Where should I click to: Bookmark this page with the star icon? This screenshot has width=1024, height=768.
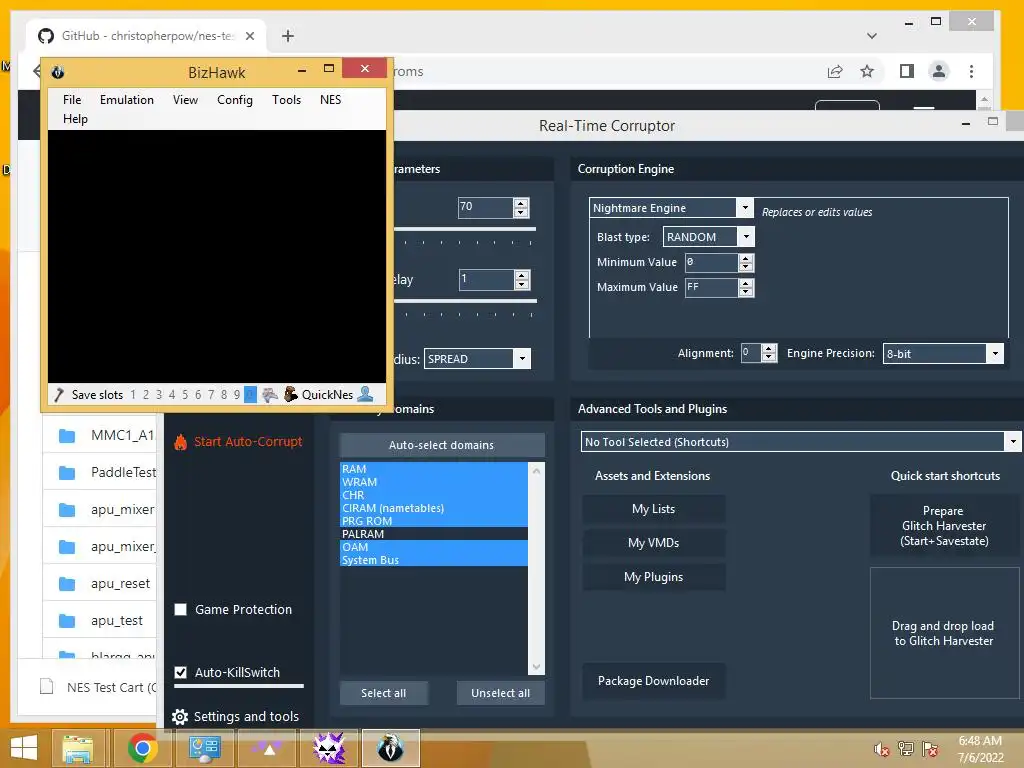(867, 71)
